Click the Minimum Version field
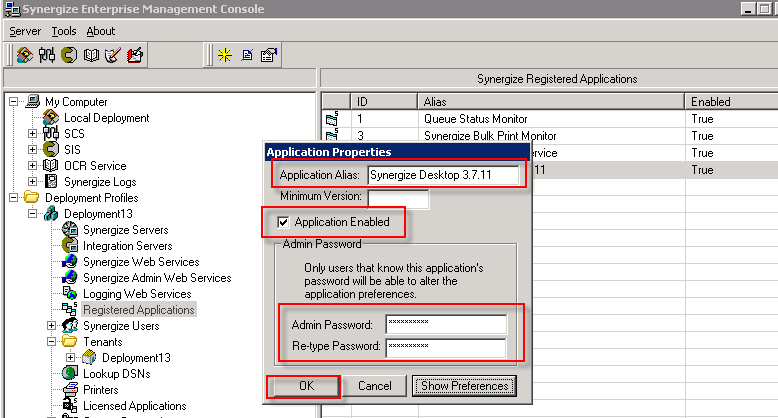This screenshot has width=778, height=418. pyautogui.click(x=398, y=198)
